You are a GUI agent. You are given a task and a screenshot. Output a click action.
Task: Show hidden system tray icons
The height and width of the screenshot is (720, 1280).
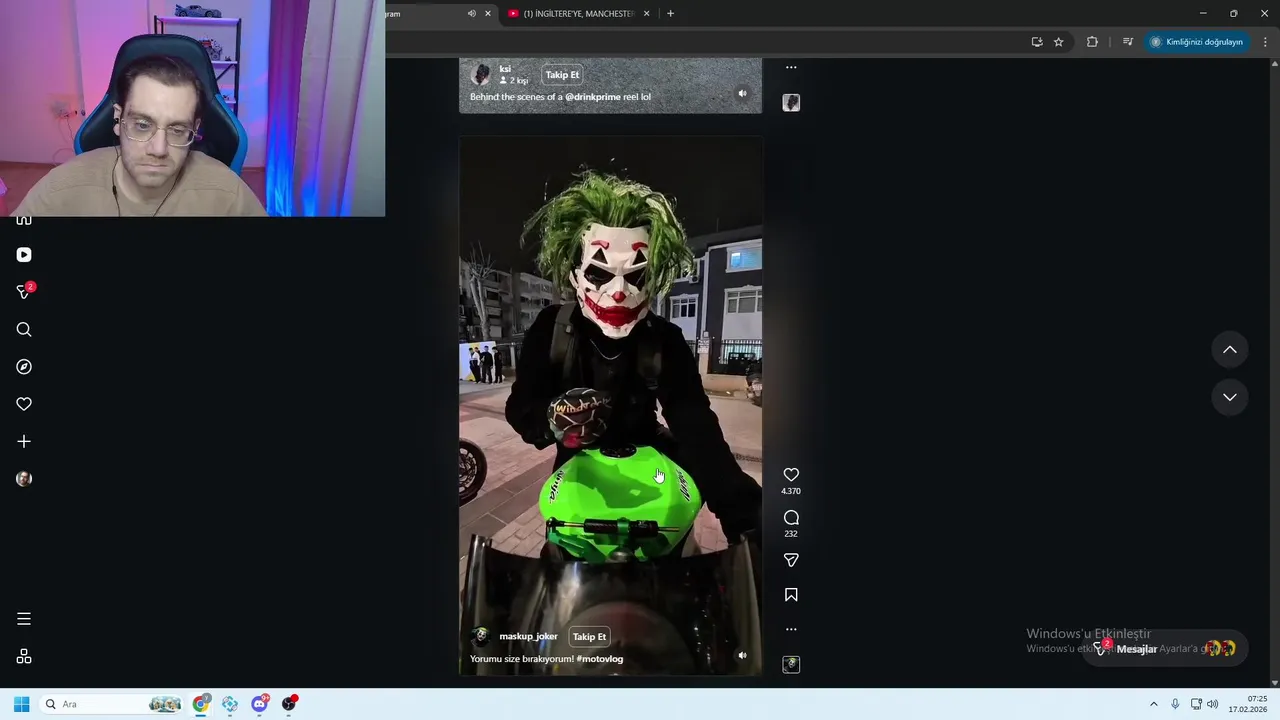(x=1153, y=704)
